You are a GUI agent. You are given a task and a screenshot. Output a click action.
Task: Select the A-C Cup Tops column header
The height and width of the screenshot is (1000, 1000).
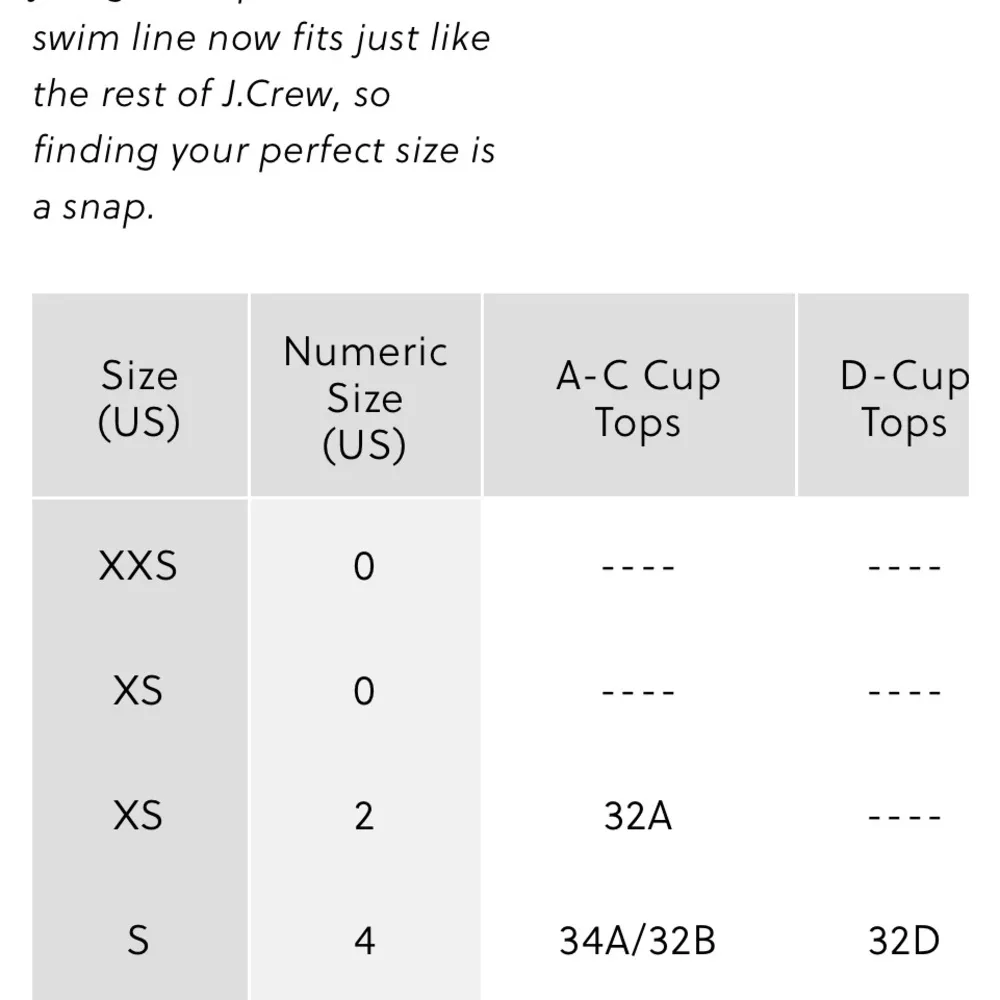(638, 399)
